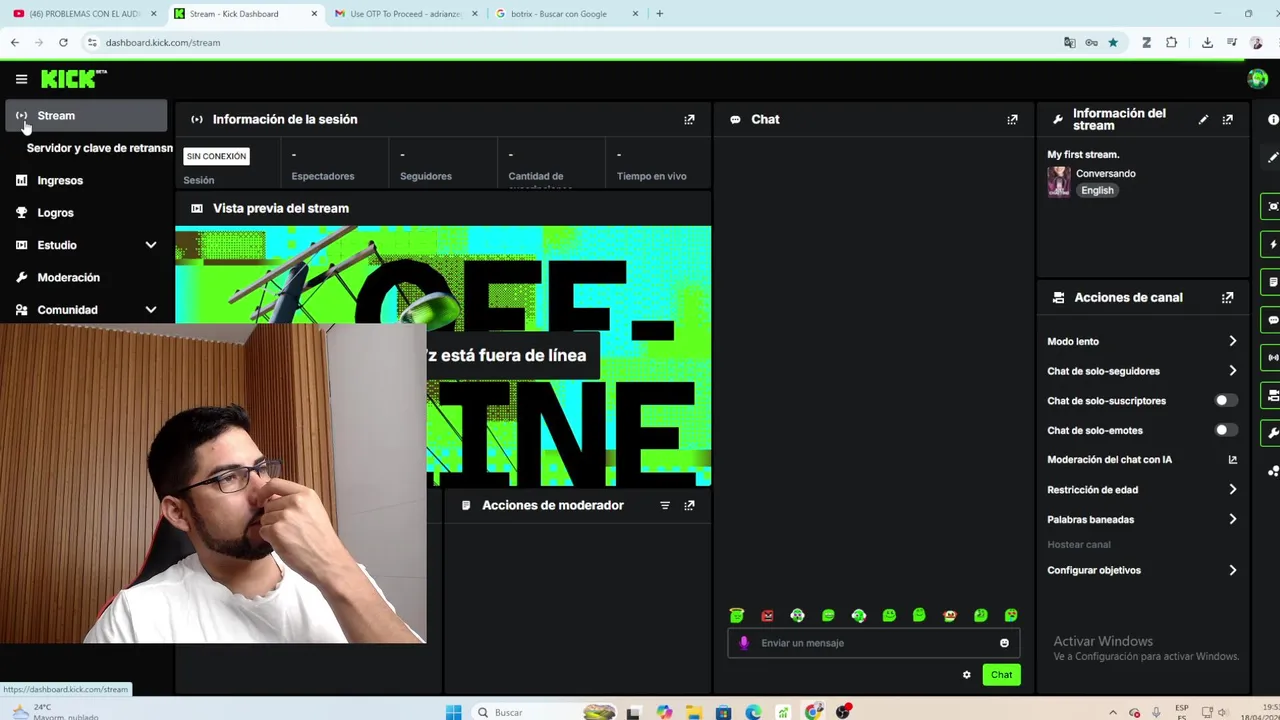Open the browser extensions puzzle icon
Screen dimensions: 1280x720
(x=1171, y=42)
